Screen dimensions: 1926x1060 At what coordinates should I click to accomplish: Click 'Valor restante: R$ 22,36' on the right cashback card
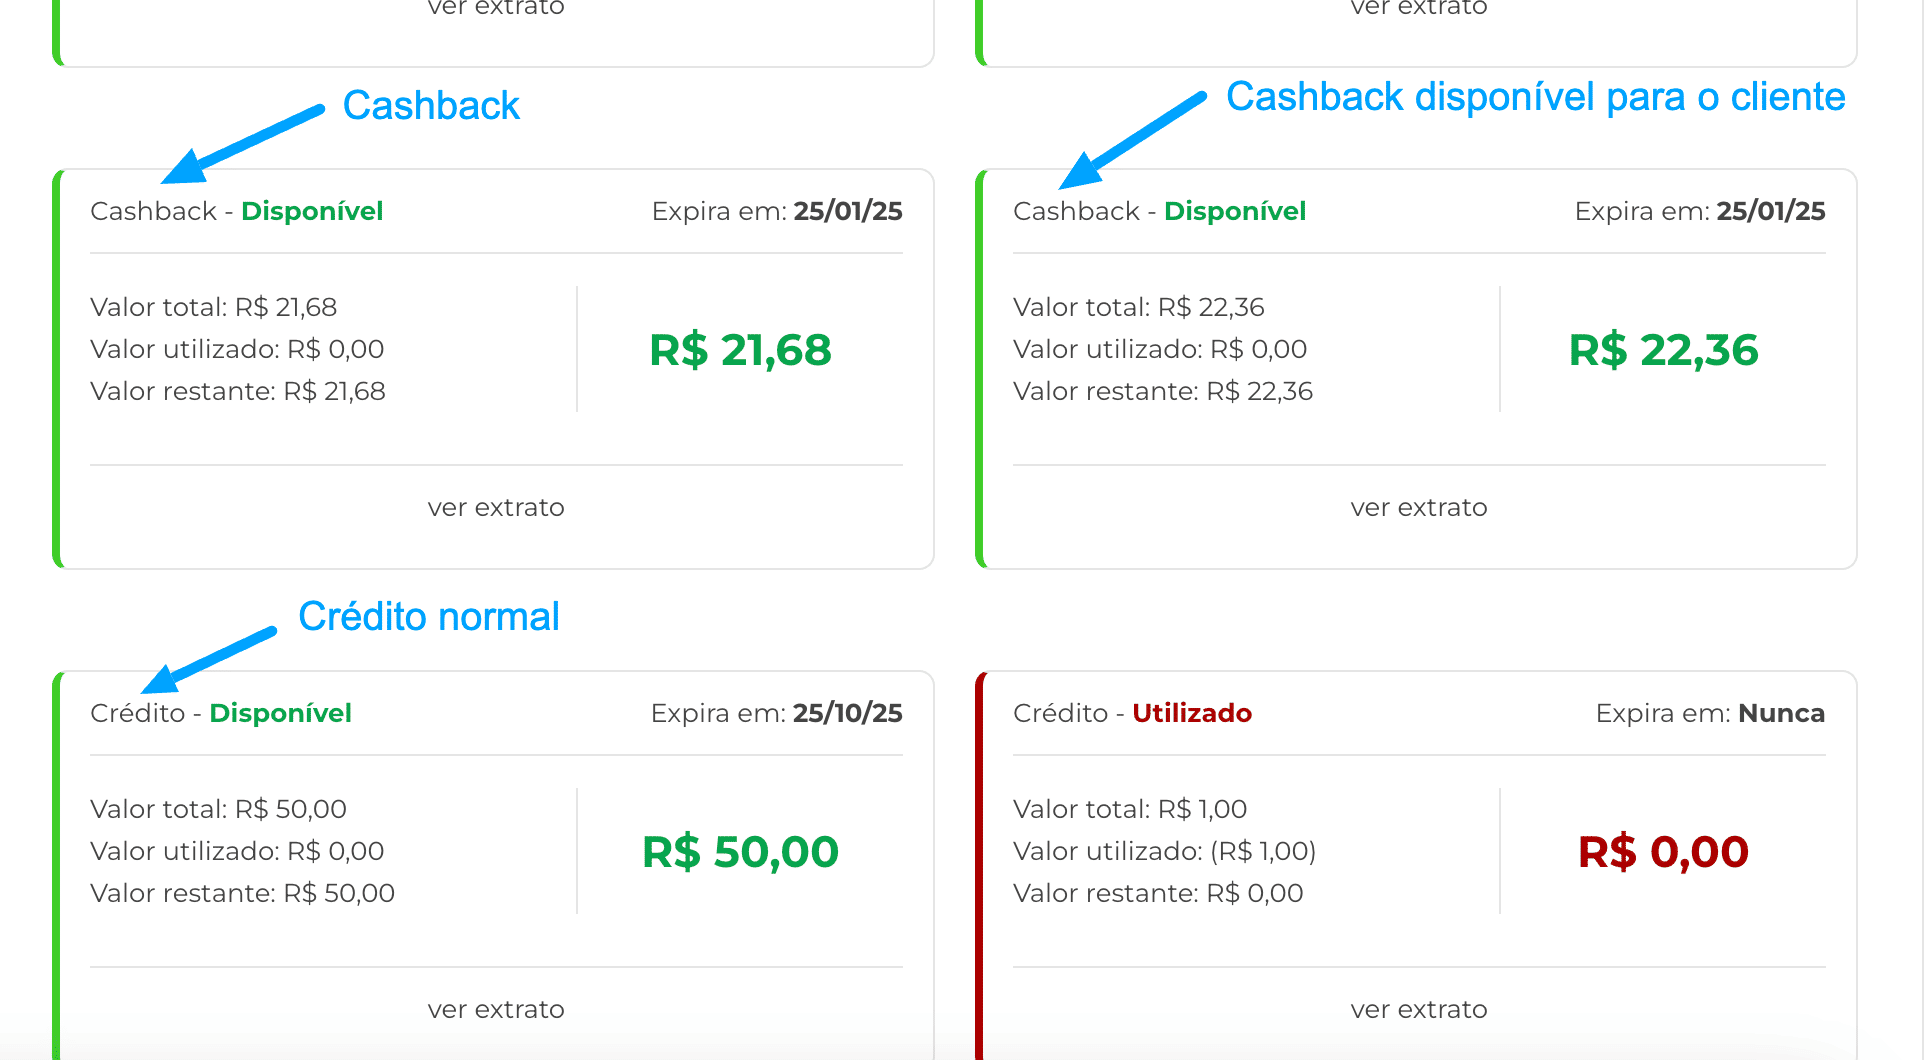1162,391
